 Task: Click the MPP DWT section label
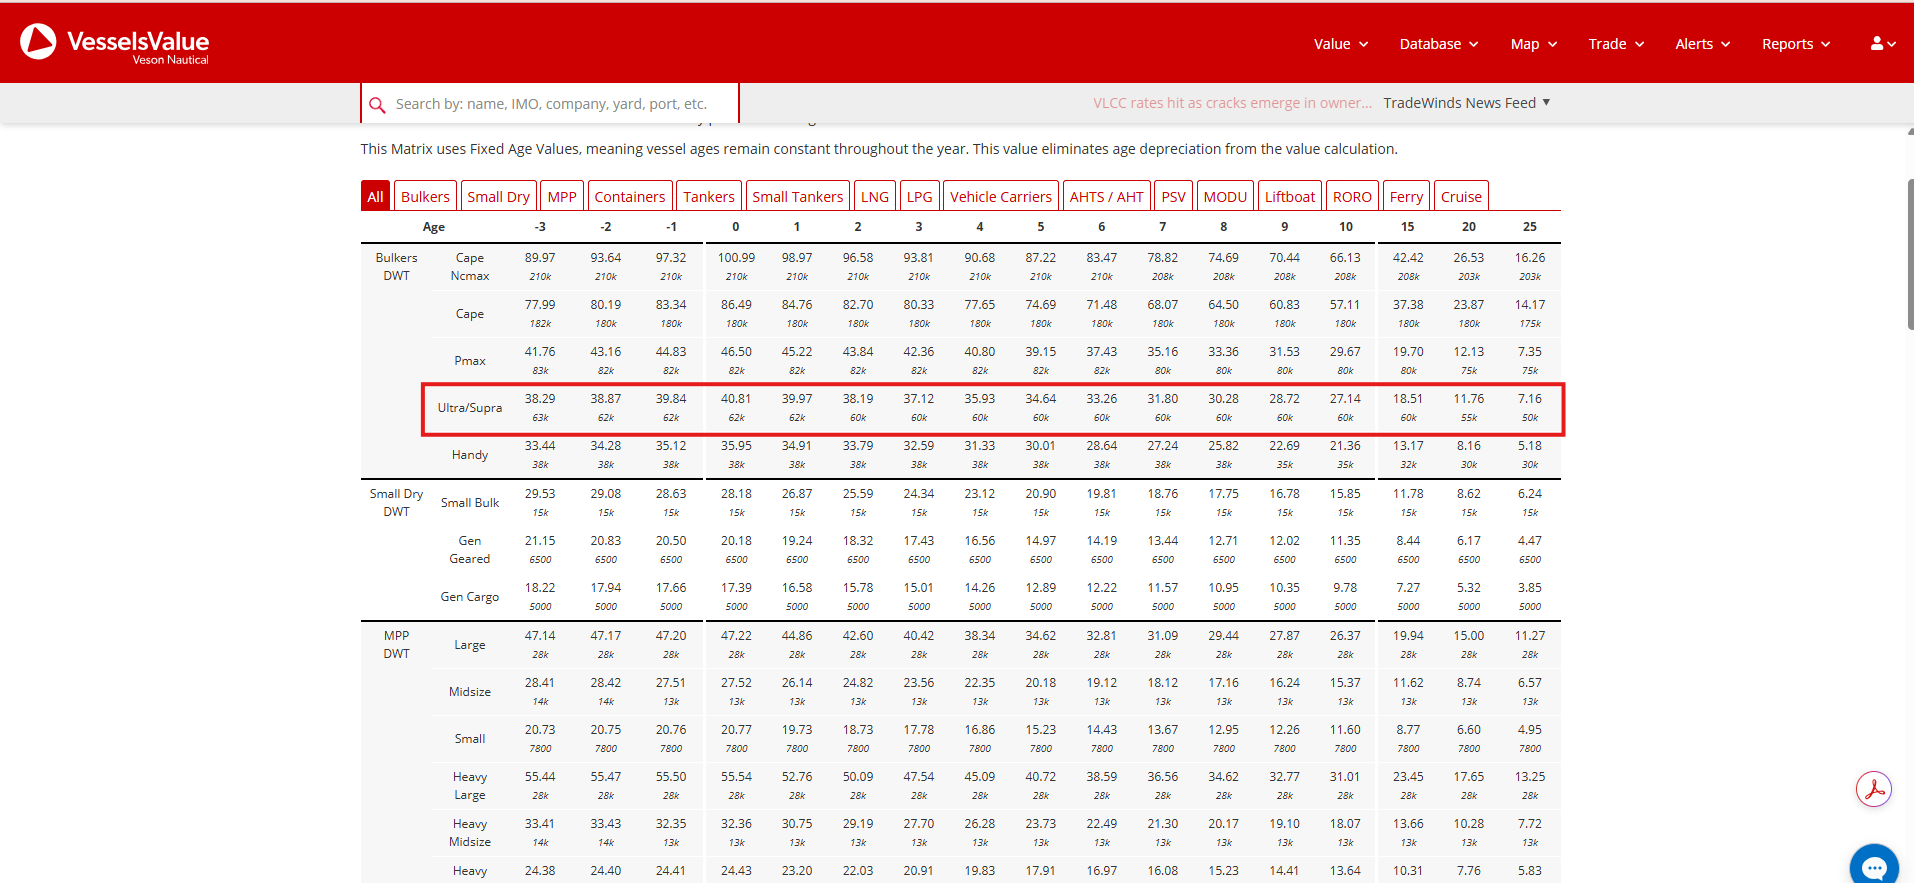(396, 645)
